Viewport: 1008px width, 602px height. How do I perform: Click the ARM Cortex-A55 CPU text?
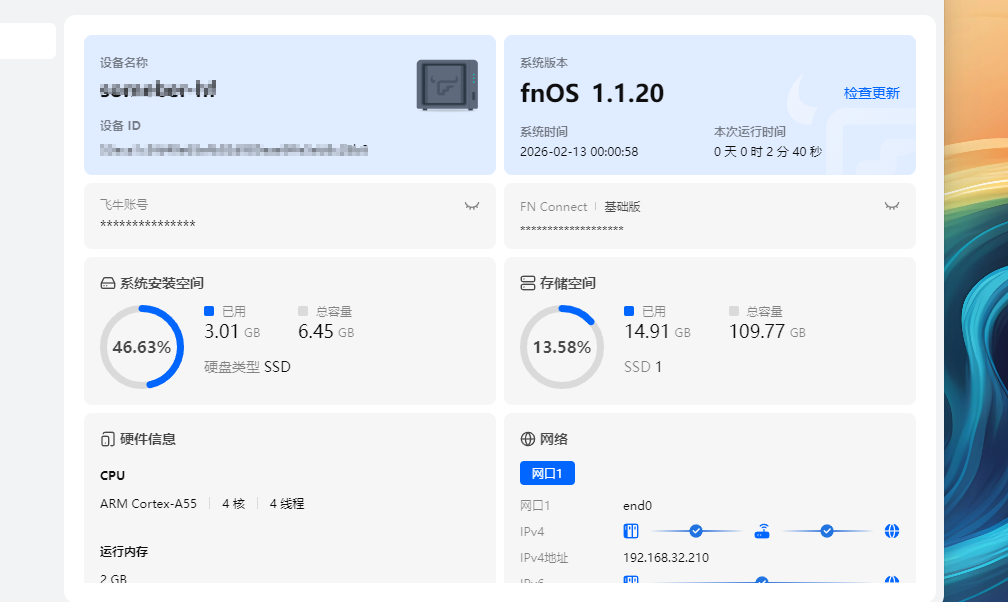[x=148, y=504]
